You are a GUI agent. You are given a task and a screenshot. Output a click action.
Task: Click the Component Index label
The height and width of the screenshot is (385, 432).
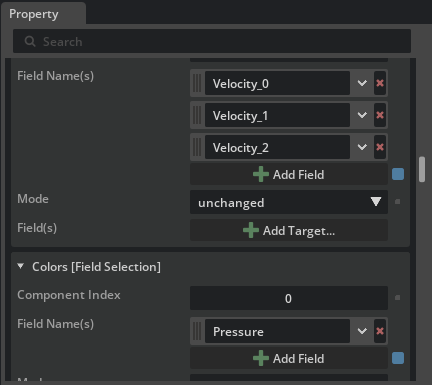point(69,295)
